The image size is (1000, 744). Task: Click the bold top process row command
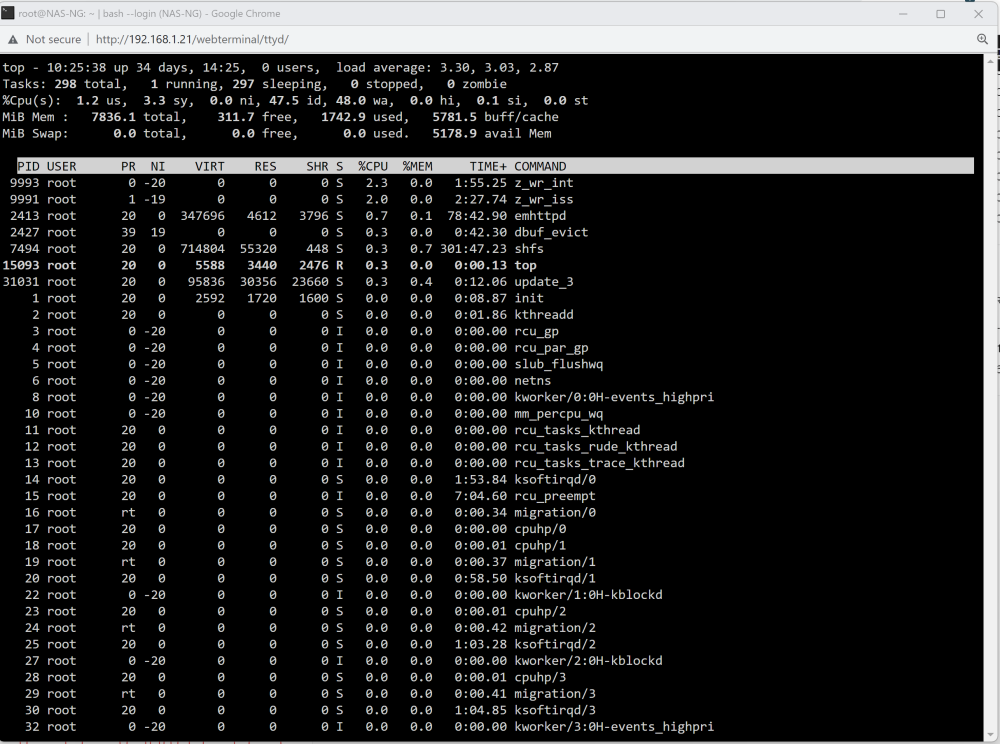coord(526,266)
